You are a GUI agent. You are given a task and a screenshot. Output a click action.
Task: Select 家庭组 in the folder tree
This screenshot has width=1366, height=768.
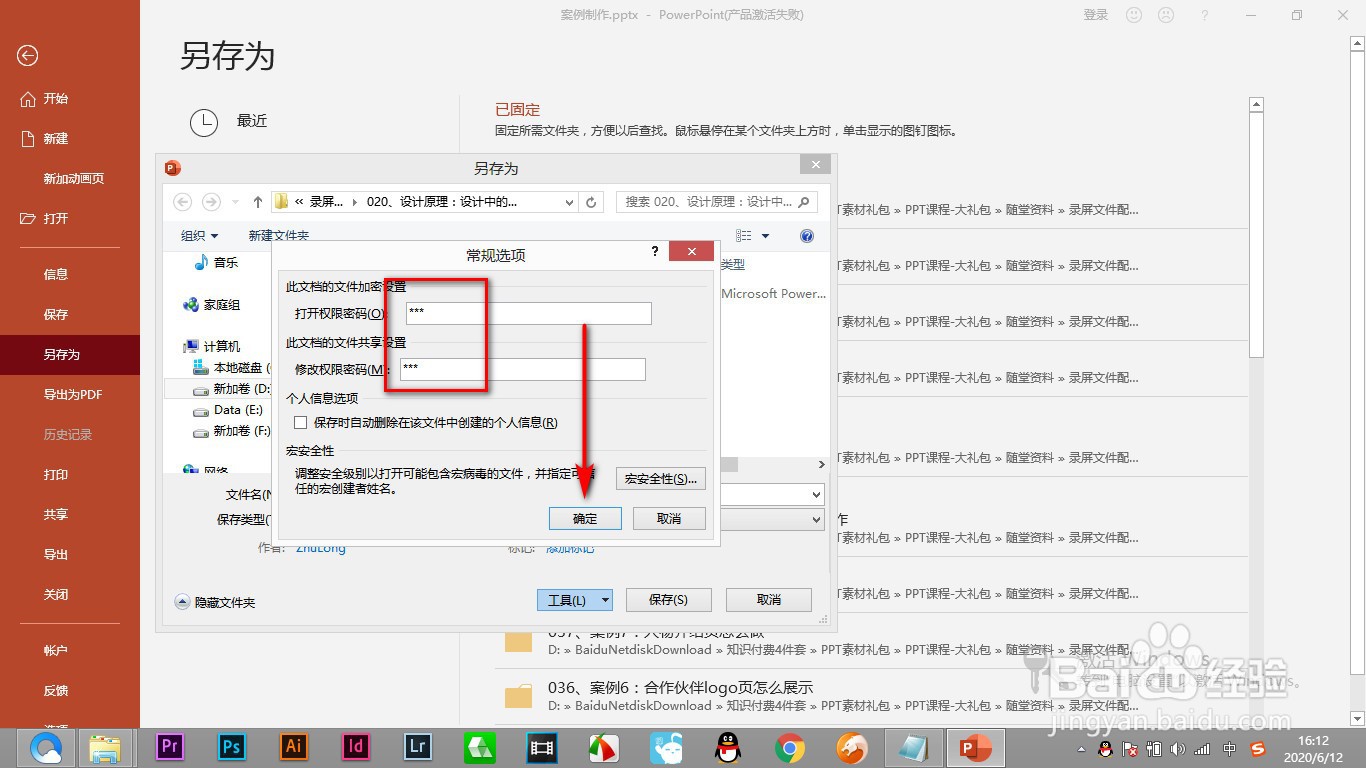click(212, 305)
